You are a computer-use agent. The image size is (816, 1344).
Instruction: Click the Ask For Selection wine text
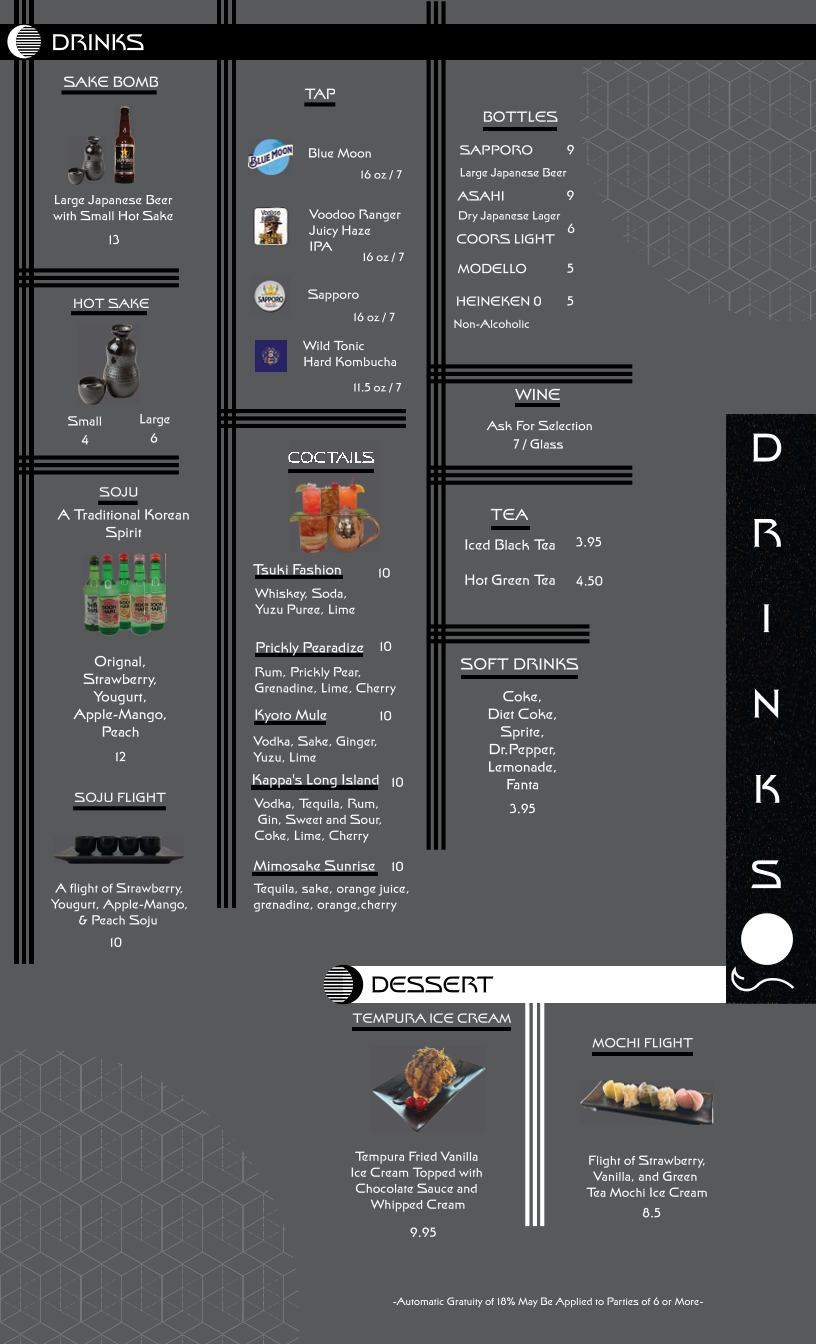click(x=539, y=426)
